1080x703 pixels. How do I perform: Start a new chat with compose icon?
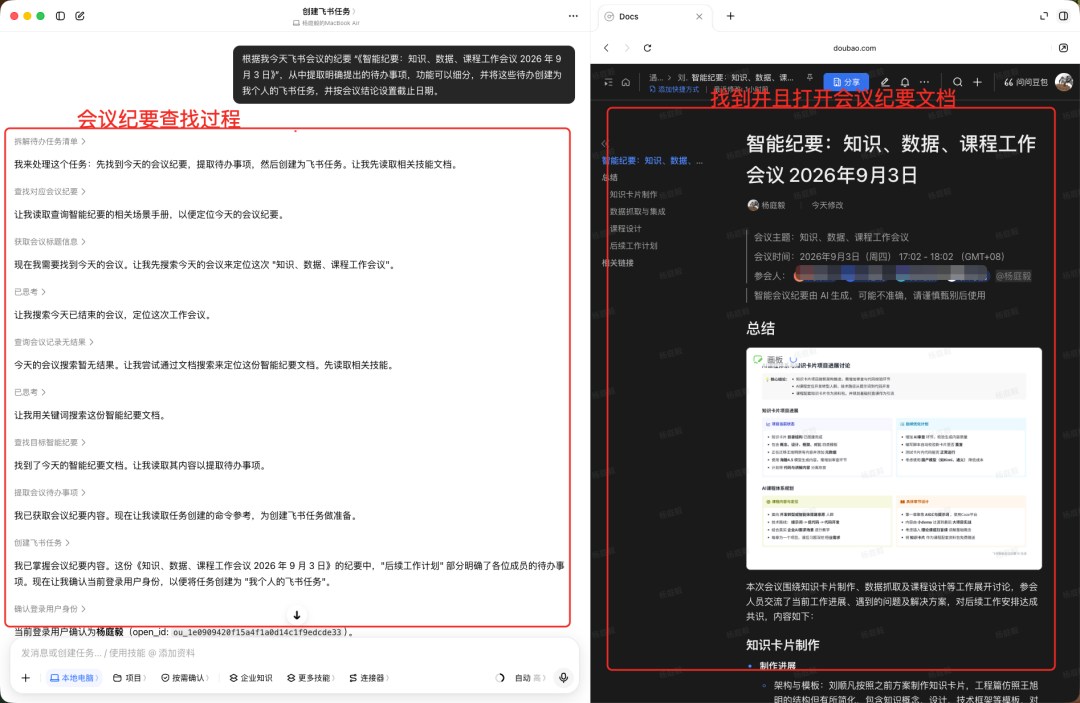pyautogui.click(x=80, y=16)
